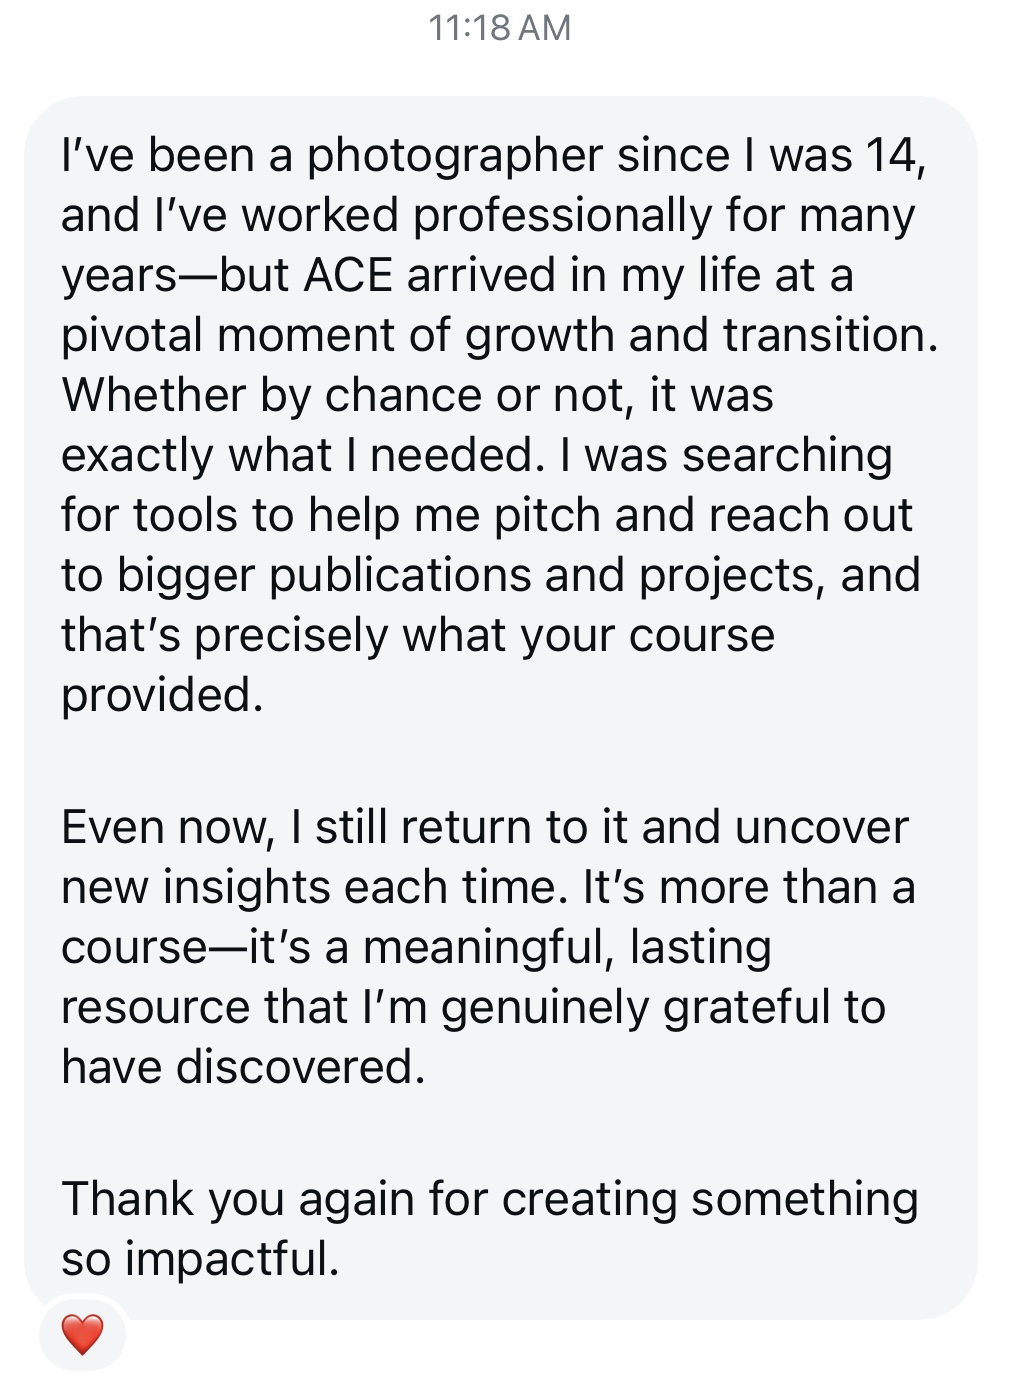Select the word impactful
The width and height of the screenshot is (1012, 1389).
point(232,1260)
